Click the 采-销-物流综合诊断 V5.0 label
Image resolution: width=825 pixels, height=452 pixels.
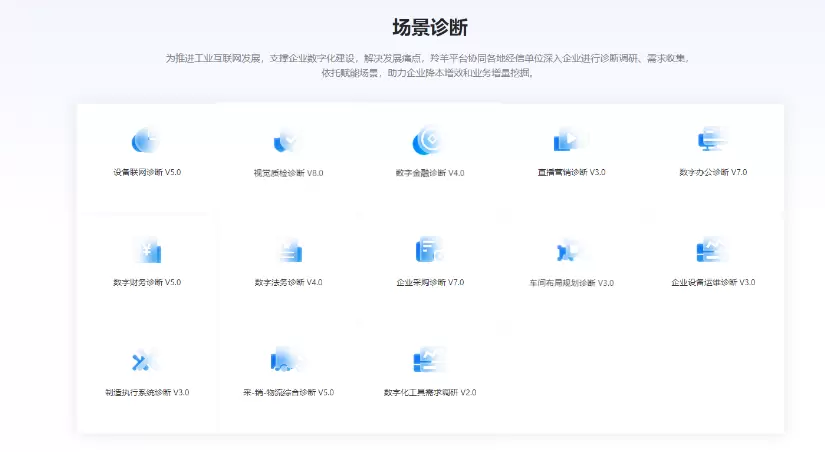[288, 392]
